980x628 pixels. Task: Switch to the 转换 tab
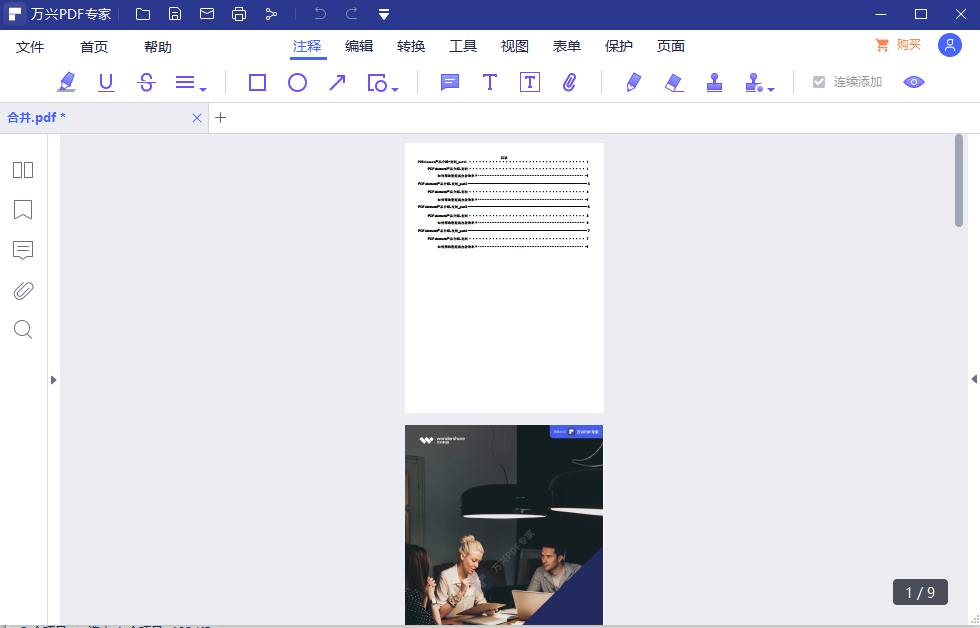coord(411,46)
